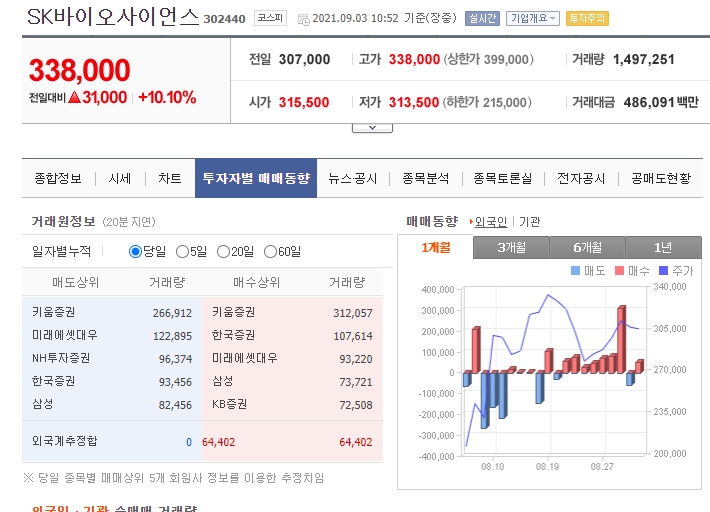Select the 60일 cumulative radio button
The image size is (710, 512).
click(269, 251)
